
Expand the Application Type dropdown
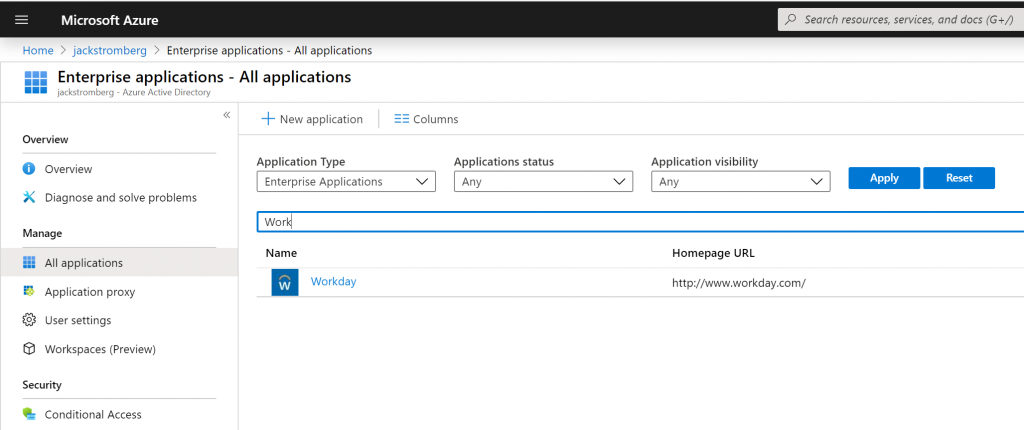[346, 182]
